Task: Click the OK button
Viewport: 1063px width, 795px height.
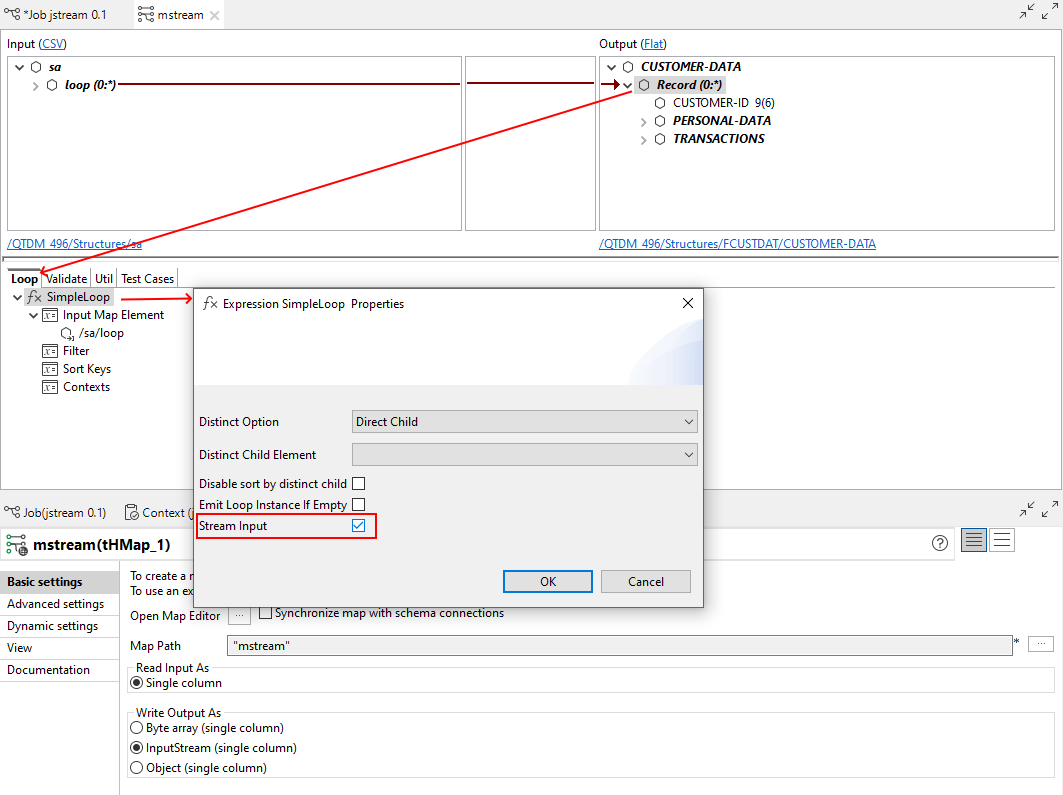Action: (547, 581)
